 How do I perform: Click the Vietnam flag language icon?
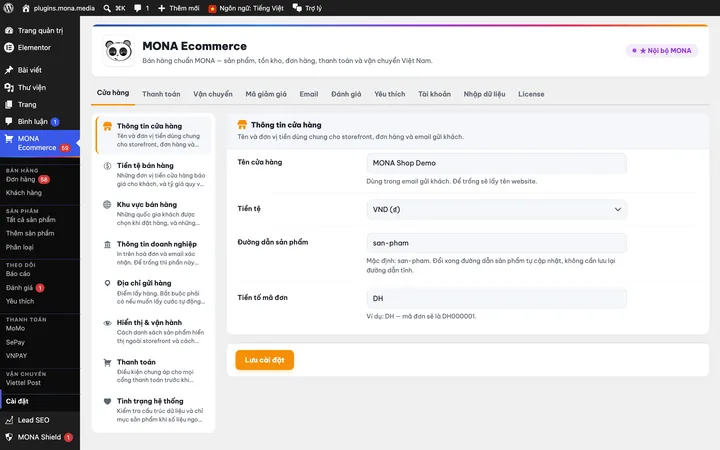pos(212,8)
